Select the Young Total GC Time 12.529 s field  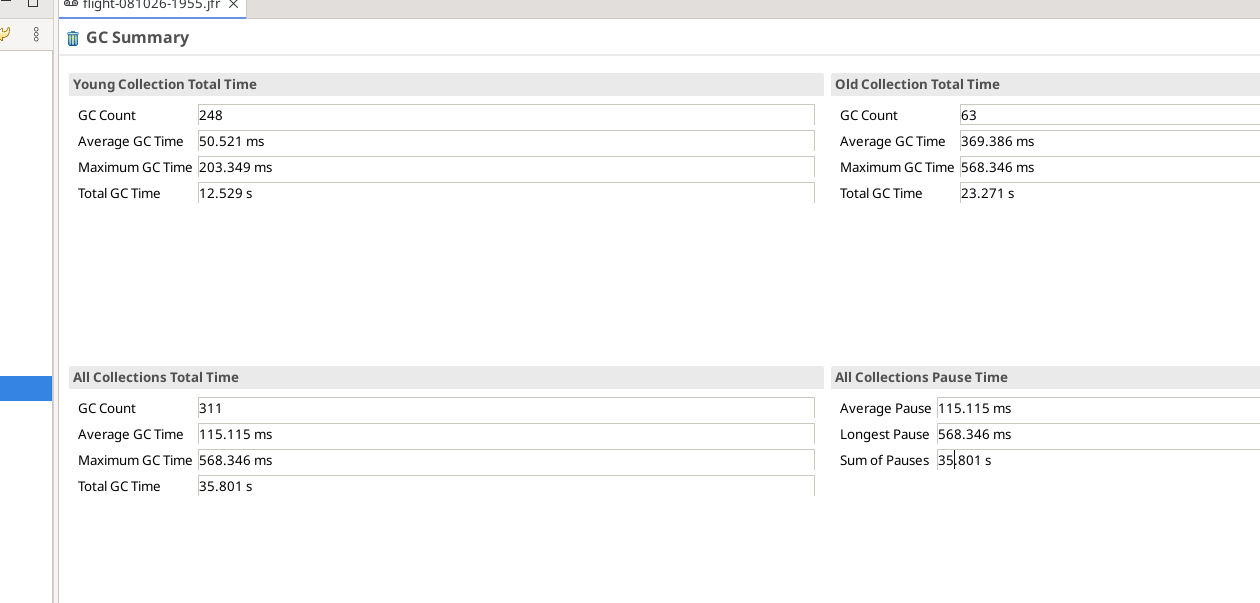pos(506,193)
